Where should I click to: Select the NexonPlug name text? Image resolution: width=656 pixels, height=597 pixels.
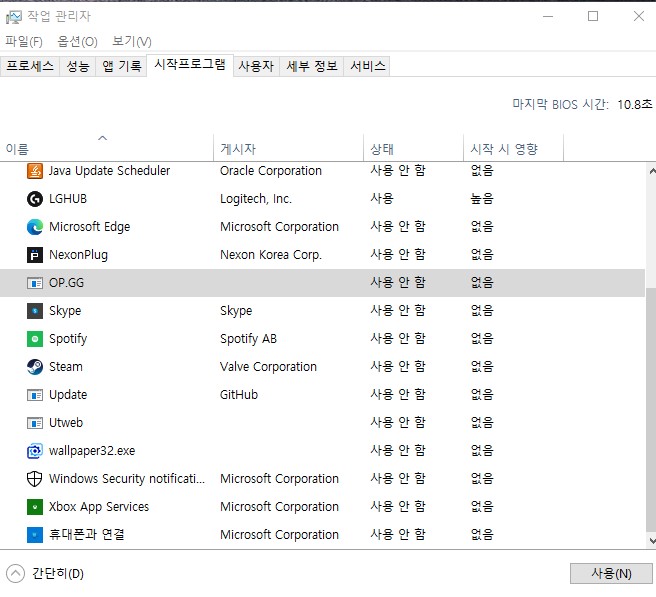pos(78,255)
